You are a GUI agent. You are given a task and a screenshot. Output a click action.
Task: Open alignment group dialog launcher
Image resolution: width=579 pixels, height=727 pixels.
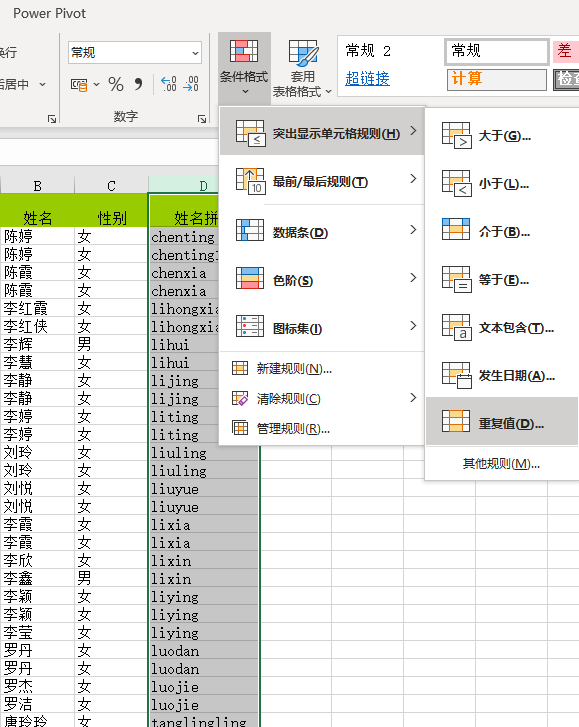coord(52,119)
